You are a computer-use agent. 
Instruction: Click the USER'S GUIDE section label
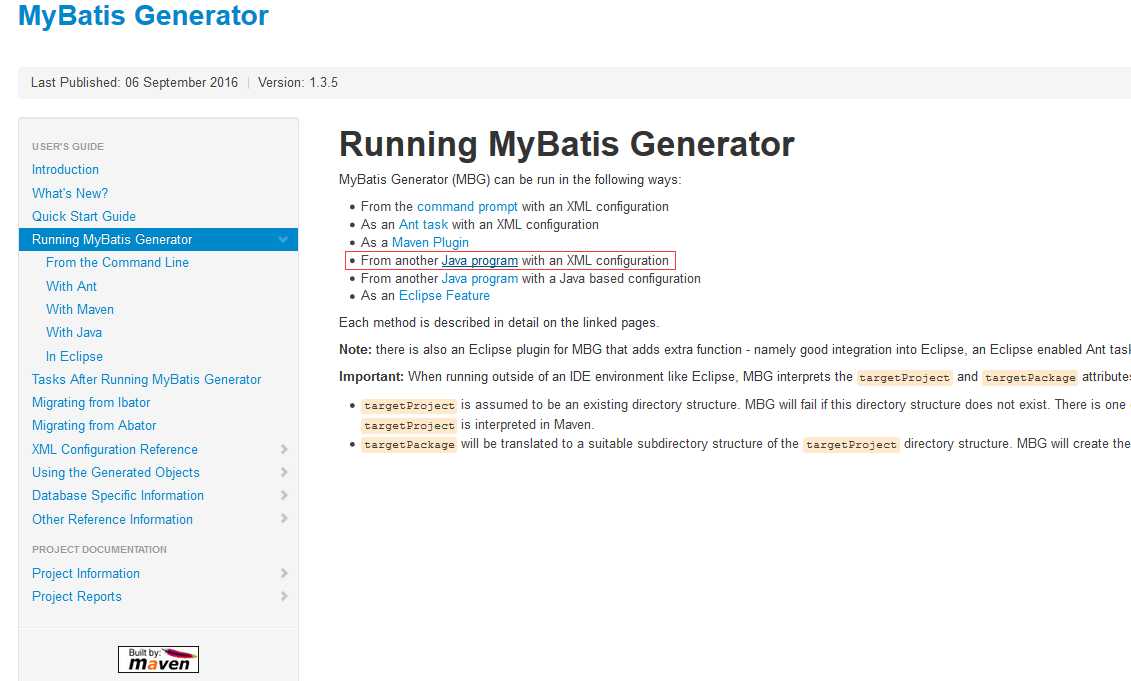tap(68, 146)
